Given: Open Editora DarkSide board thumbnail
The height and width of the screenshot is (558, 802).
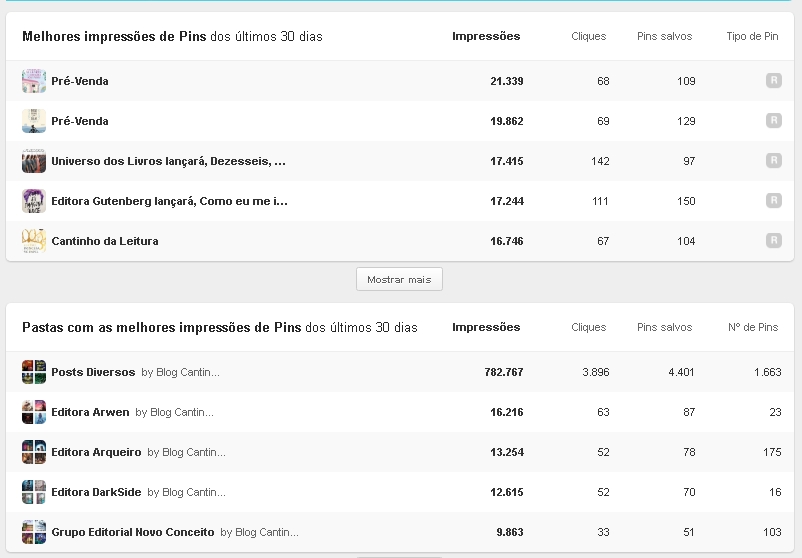Looking at the screenshot, I should pyautogui.click(x=34, y=492).
